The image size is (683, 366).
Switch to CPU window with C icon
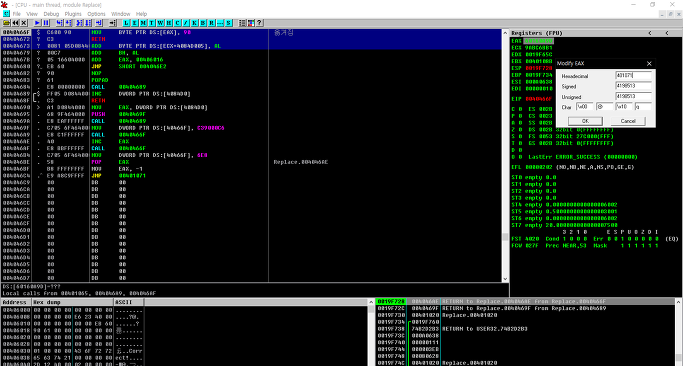177,23
